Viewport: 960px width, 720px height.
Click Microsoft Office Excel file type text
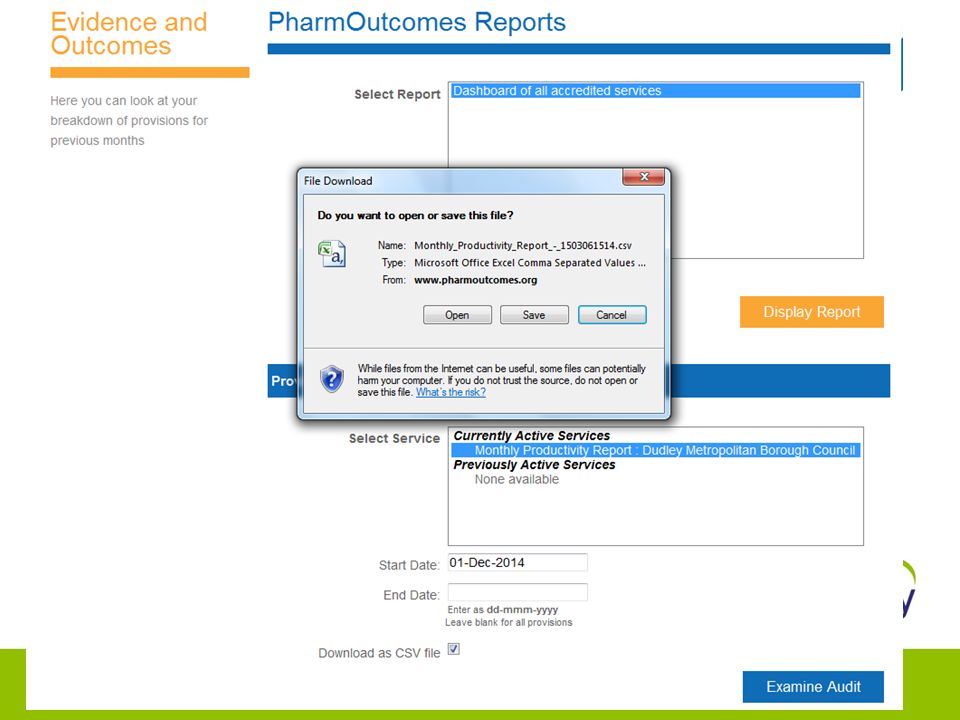coord(530,263)
